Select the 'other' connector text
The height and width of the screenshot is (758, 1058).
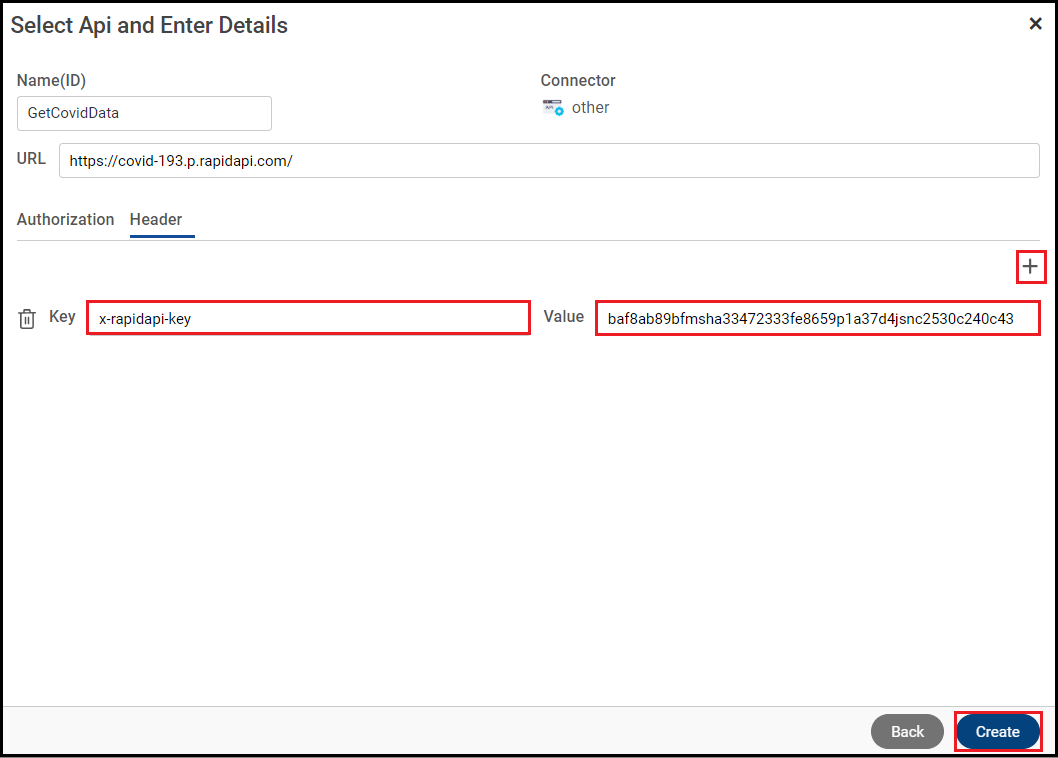pyautogui.click(x=590, y=107)
